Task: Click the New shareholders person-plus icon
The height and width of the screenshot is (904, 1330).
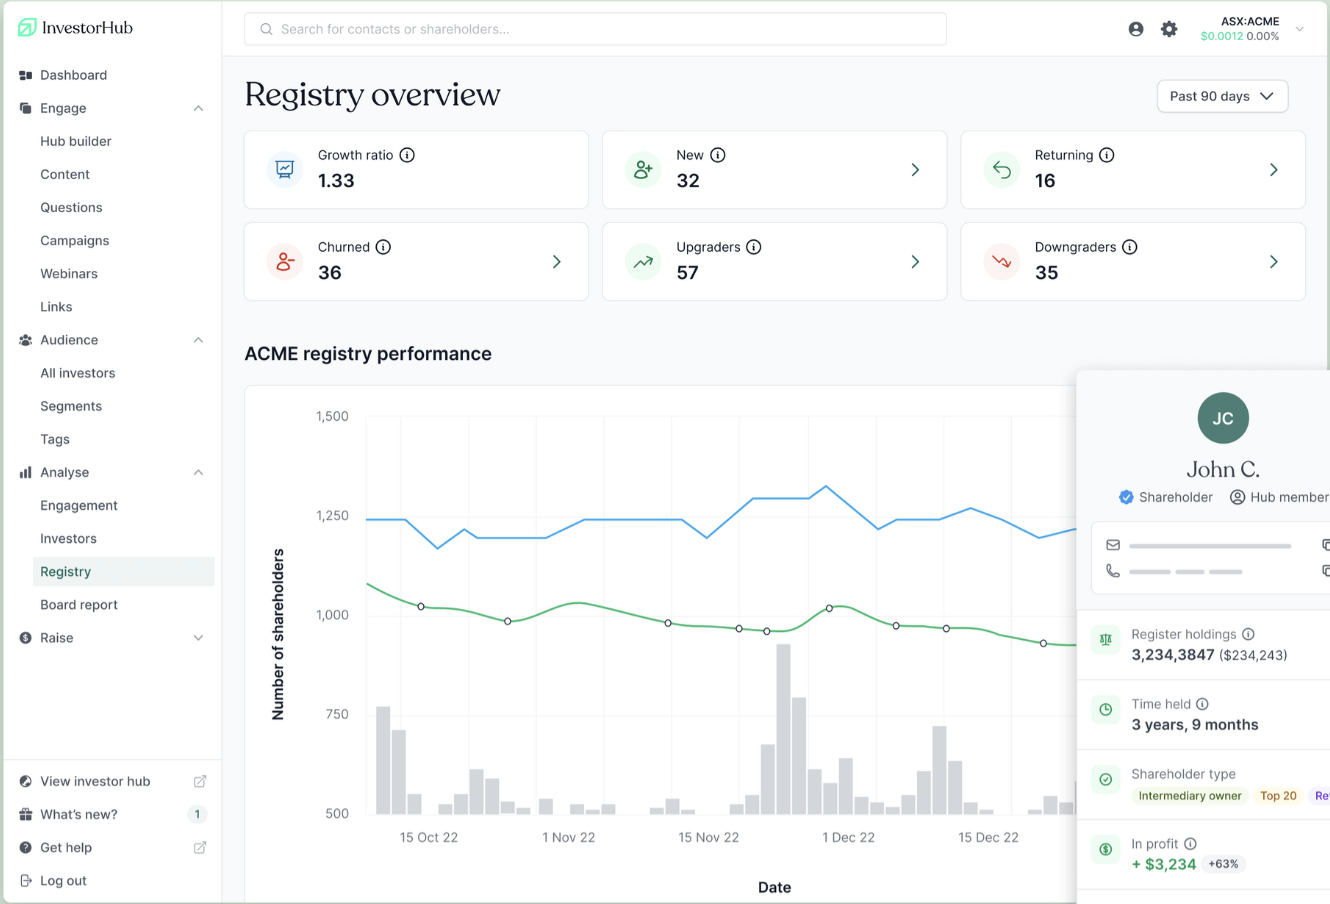Action: (643, 169)
